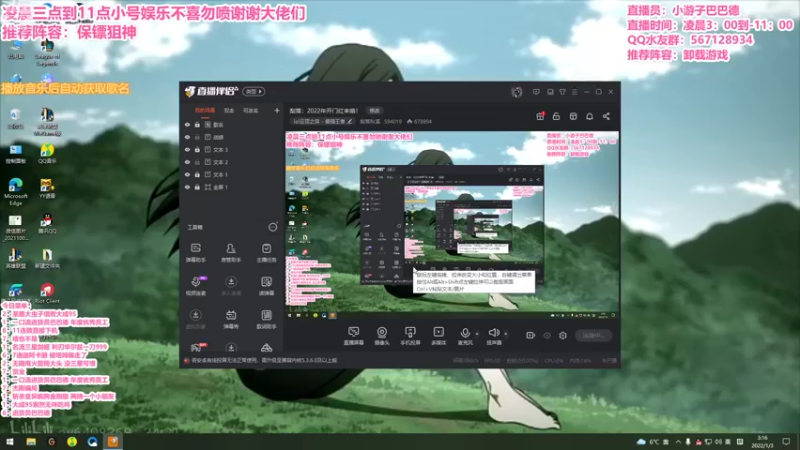Open the notification bell

click(589, 116)
